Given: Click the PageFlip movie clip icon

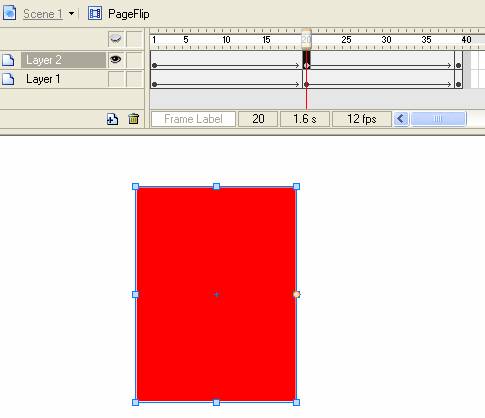Looking at the screenshot, I should [x=95, y=13].
